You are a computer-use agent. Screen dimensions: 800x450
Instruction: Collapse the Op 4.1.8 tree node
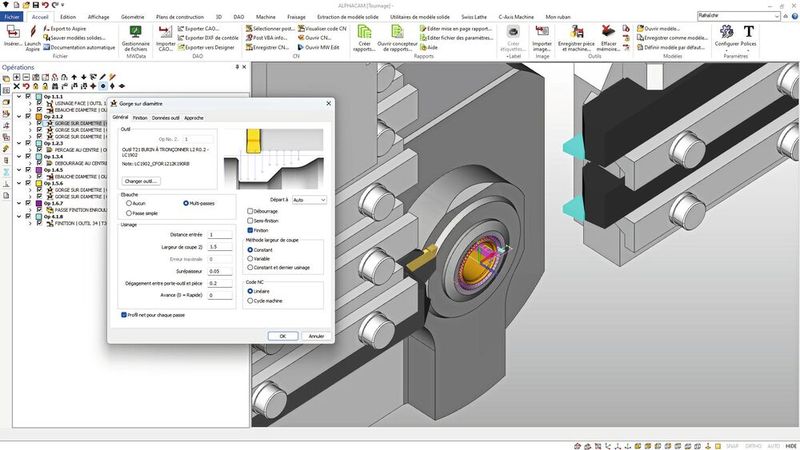[x=19, y=216]
